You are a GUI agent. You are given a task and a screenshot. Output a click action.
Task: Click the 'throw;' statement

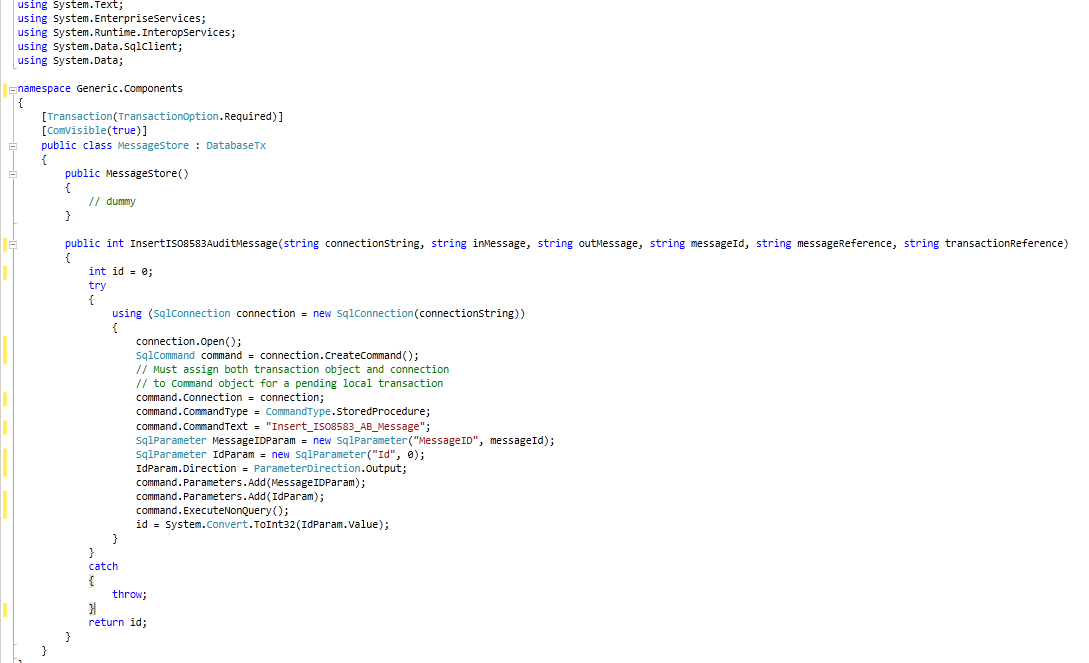(129, 594)
